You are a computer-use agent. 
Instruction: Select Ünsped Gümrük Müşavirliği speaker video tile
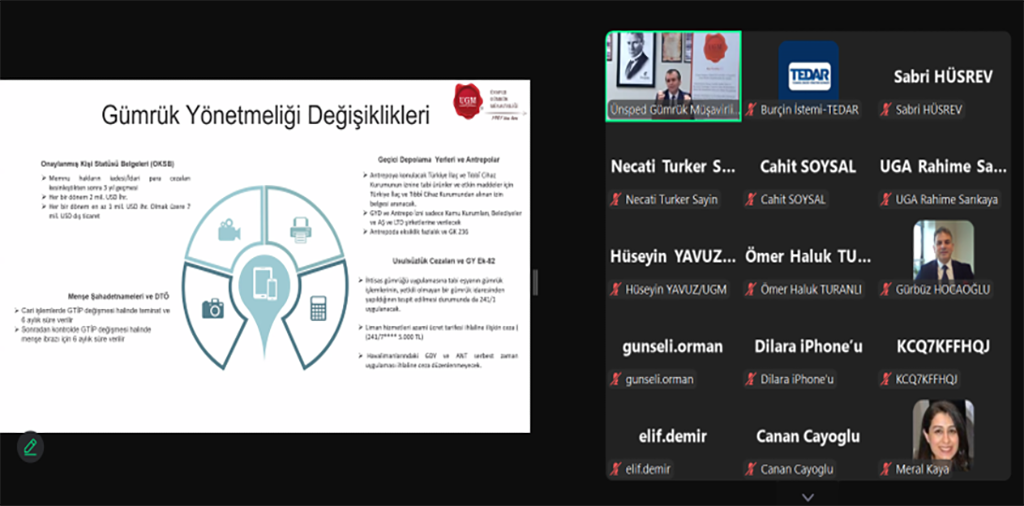pos(672,76)
